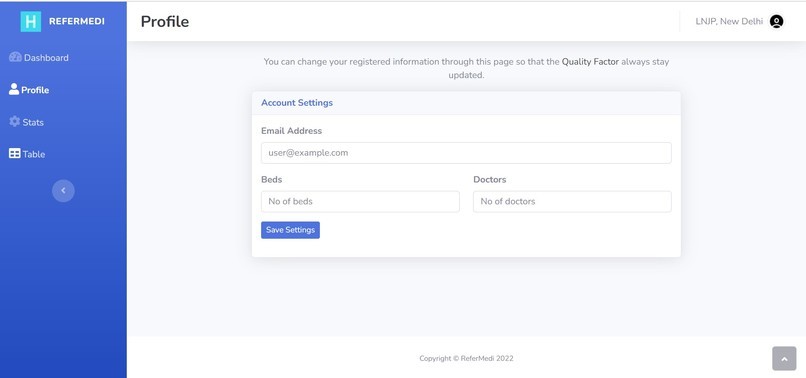The height and width of the screenshot is (378, 806).
Task: Click the Dashboard gauge icon
Action: click(x=15, y=57)
